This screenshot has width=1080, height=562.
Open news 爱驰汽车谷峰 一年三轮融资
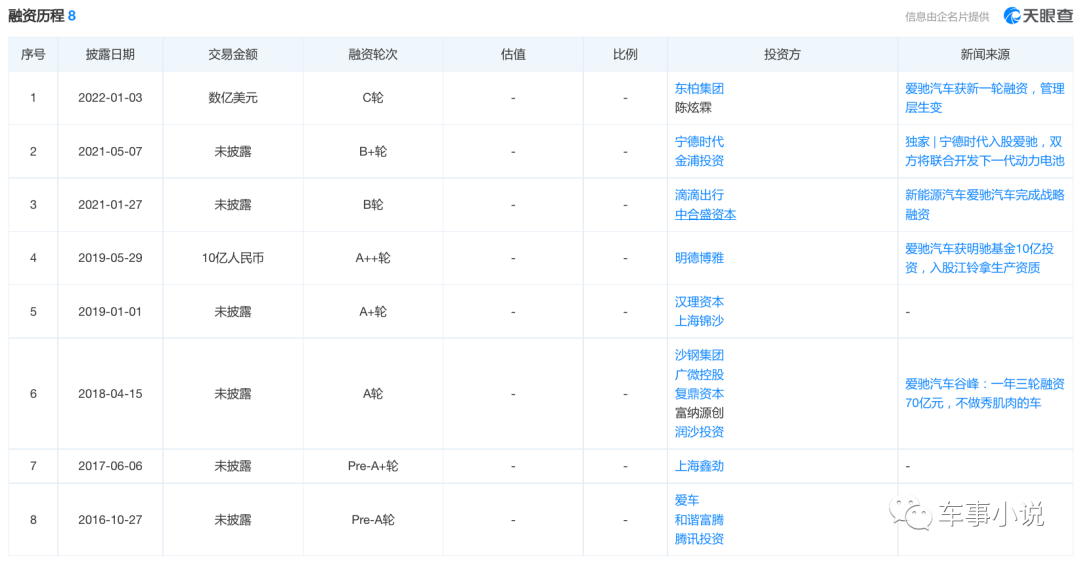click(984, 393)
